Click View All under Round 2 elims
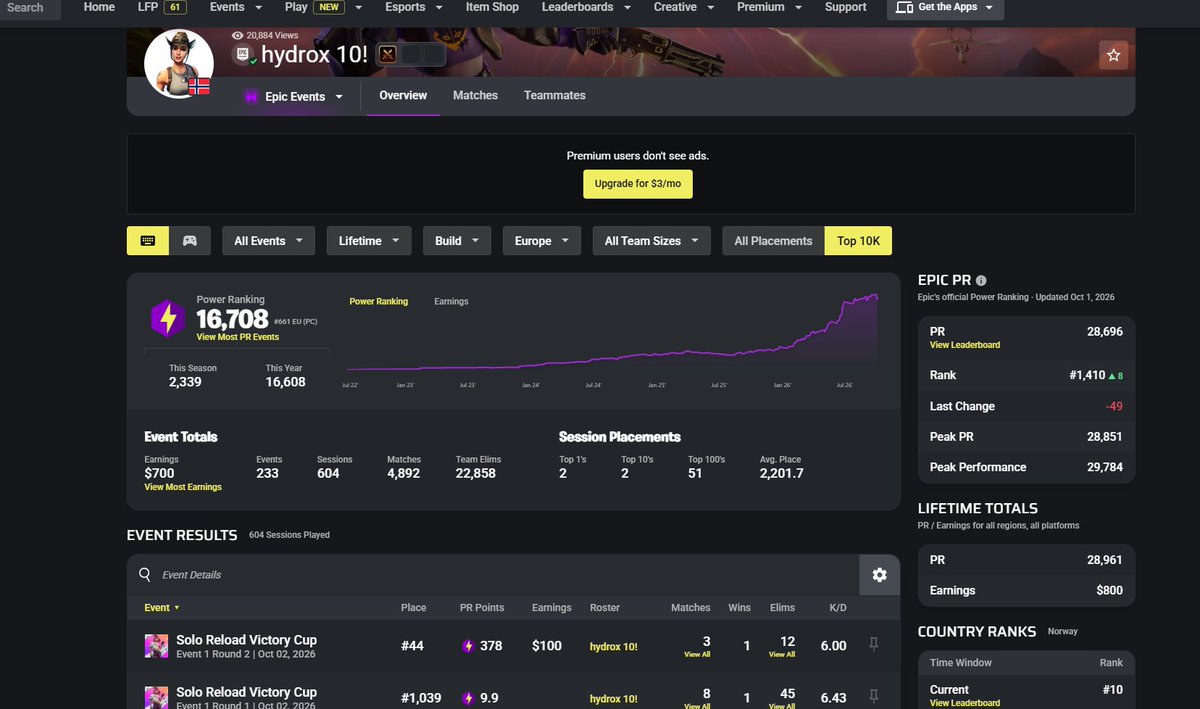 pos(782,655)
